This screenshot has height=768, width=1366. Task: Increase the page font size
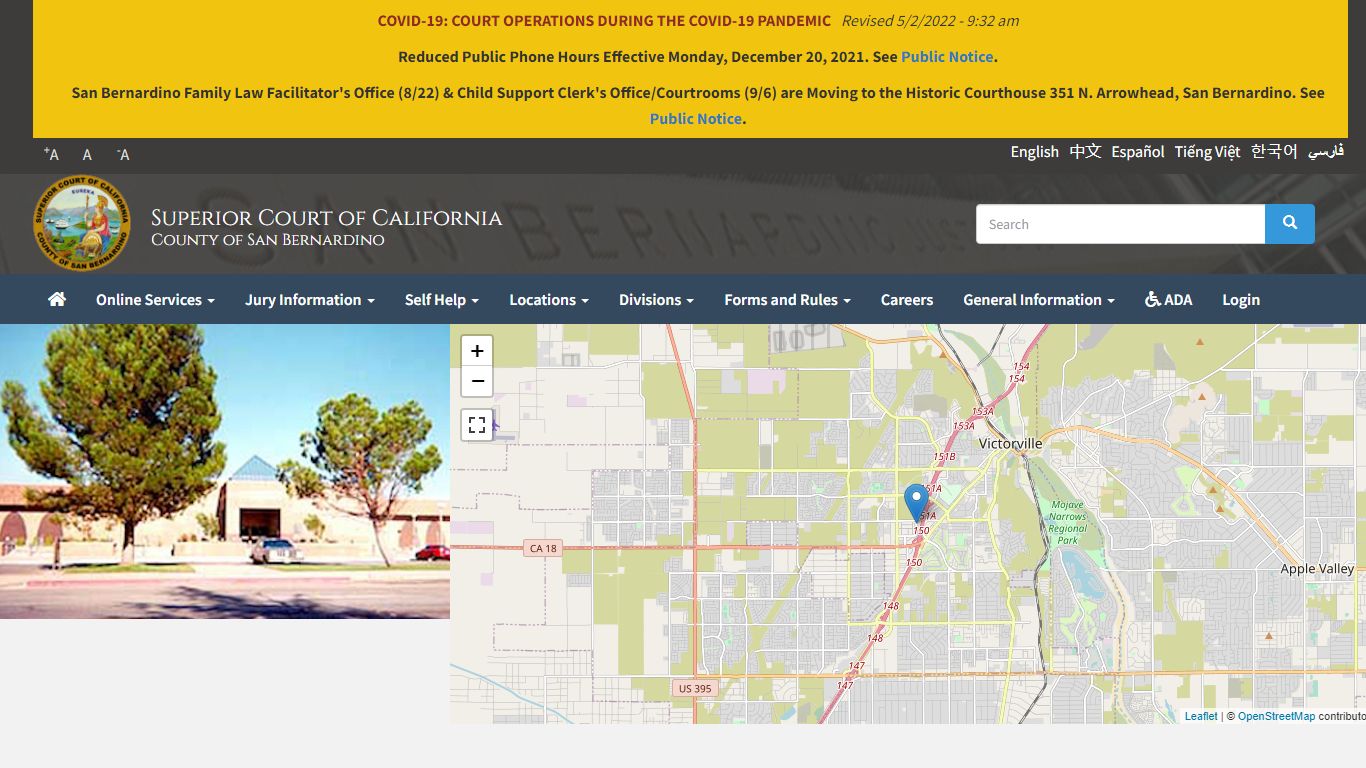[x=51, y=154]
